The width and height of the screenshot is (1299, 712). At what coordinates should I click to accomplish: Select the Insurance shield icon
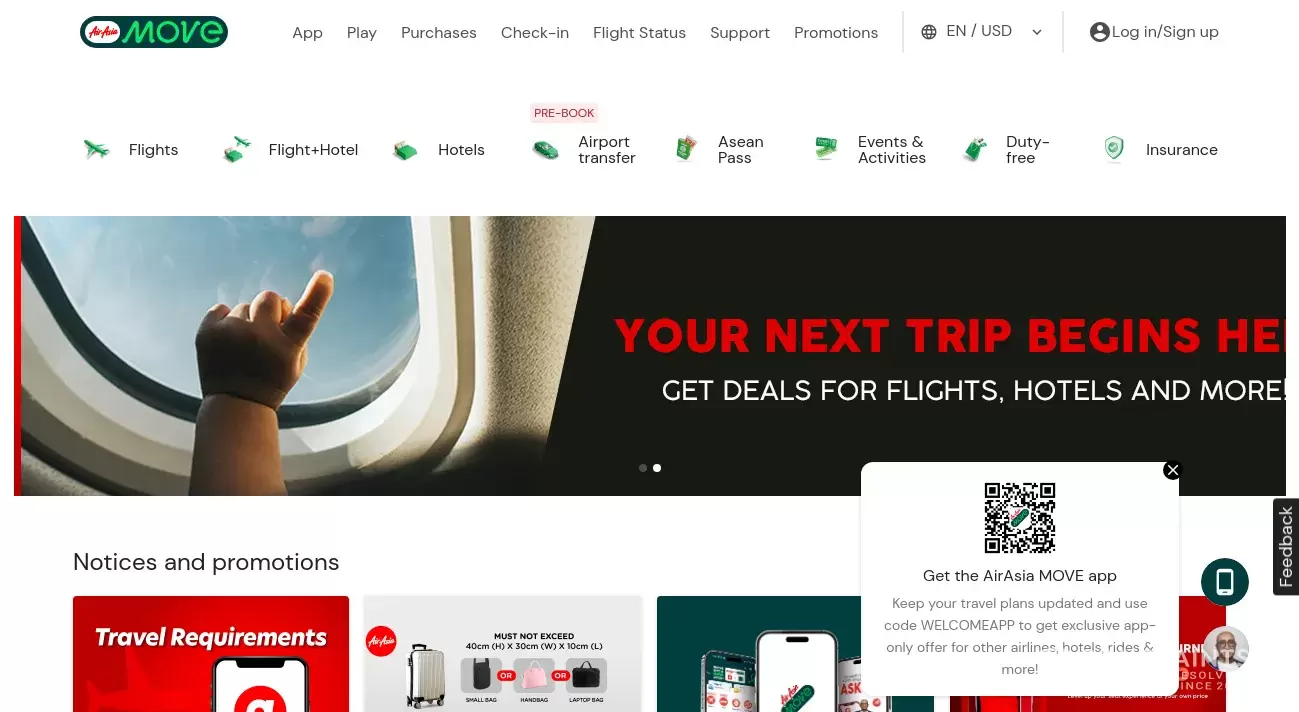pyautogui.click(x=1114, y=150)
